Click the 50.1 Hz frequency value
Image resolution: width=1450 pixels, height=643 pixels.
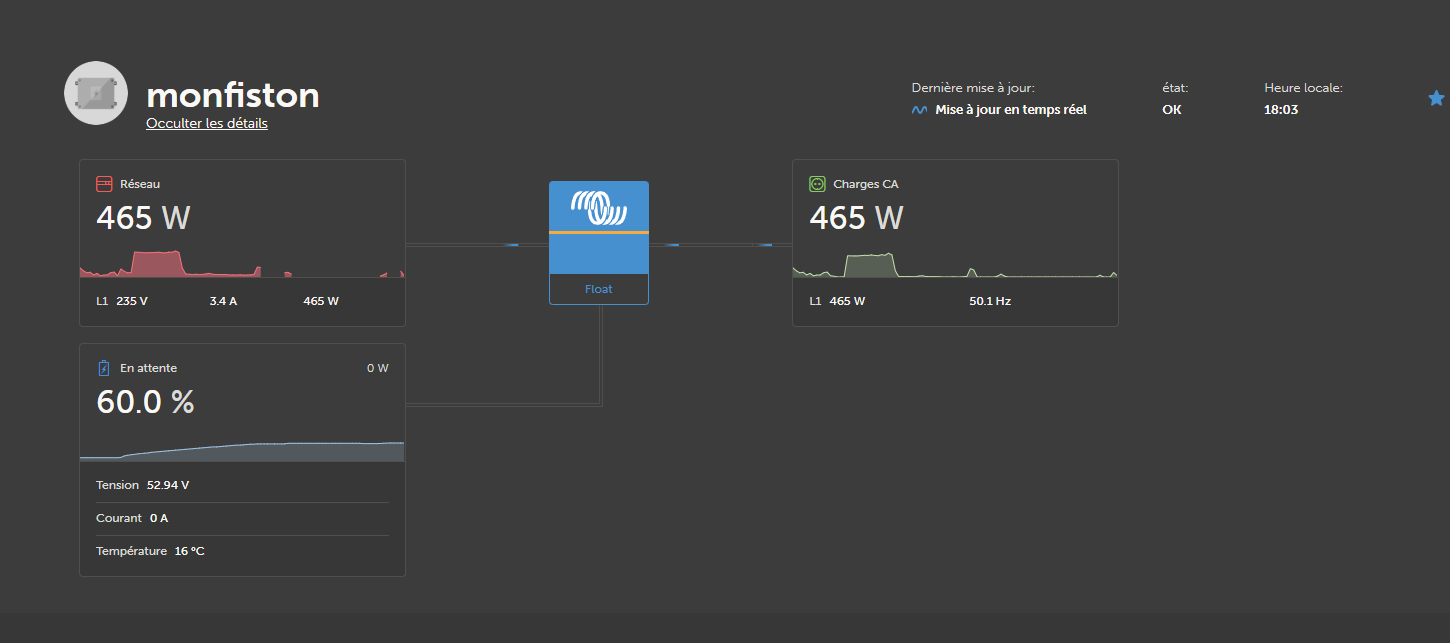pyautogui.click(x=990, y=301)
